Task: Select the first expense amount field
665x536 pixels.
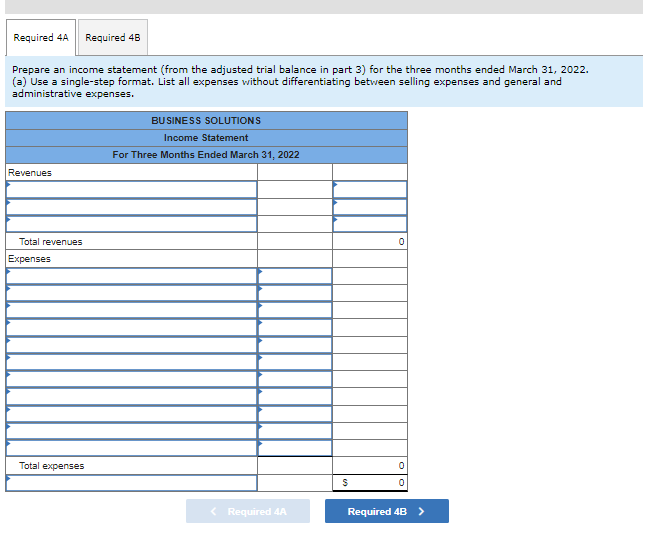Action: click(295, 276)
